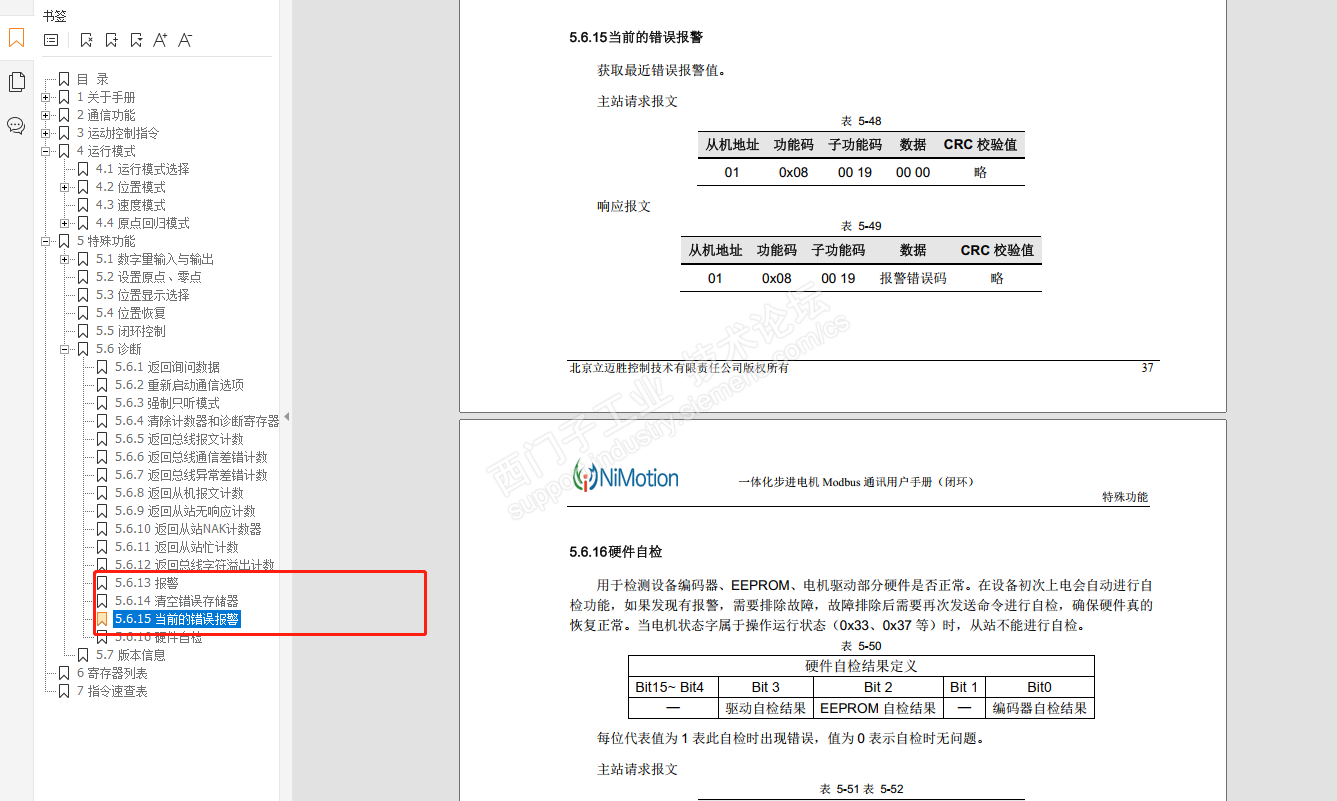Open bookmark '5.7 版本信息'
Viewport: 1337px width, 801px height.
(130, 655)
